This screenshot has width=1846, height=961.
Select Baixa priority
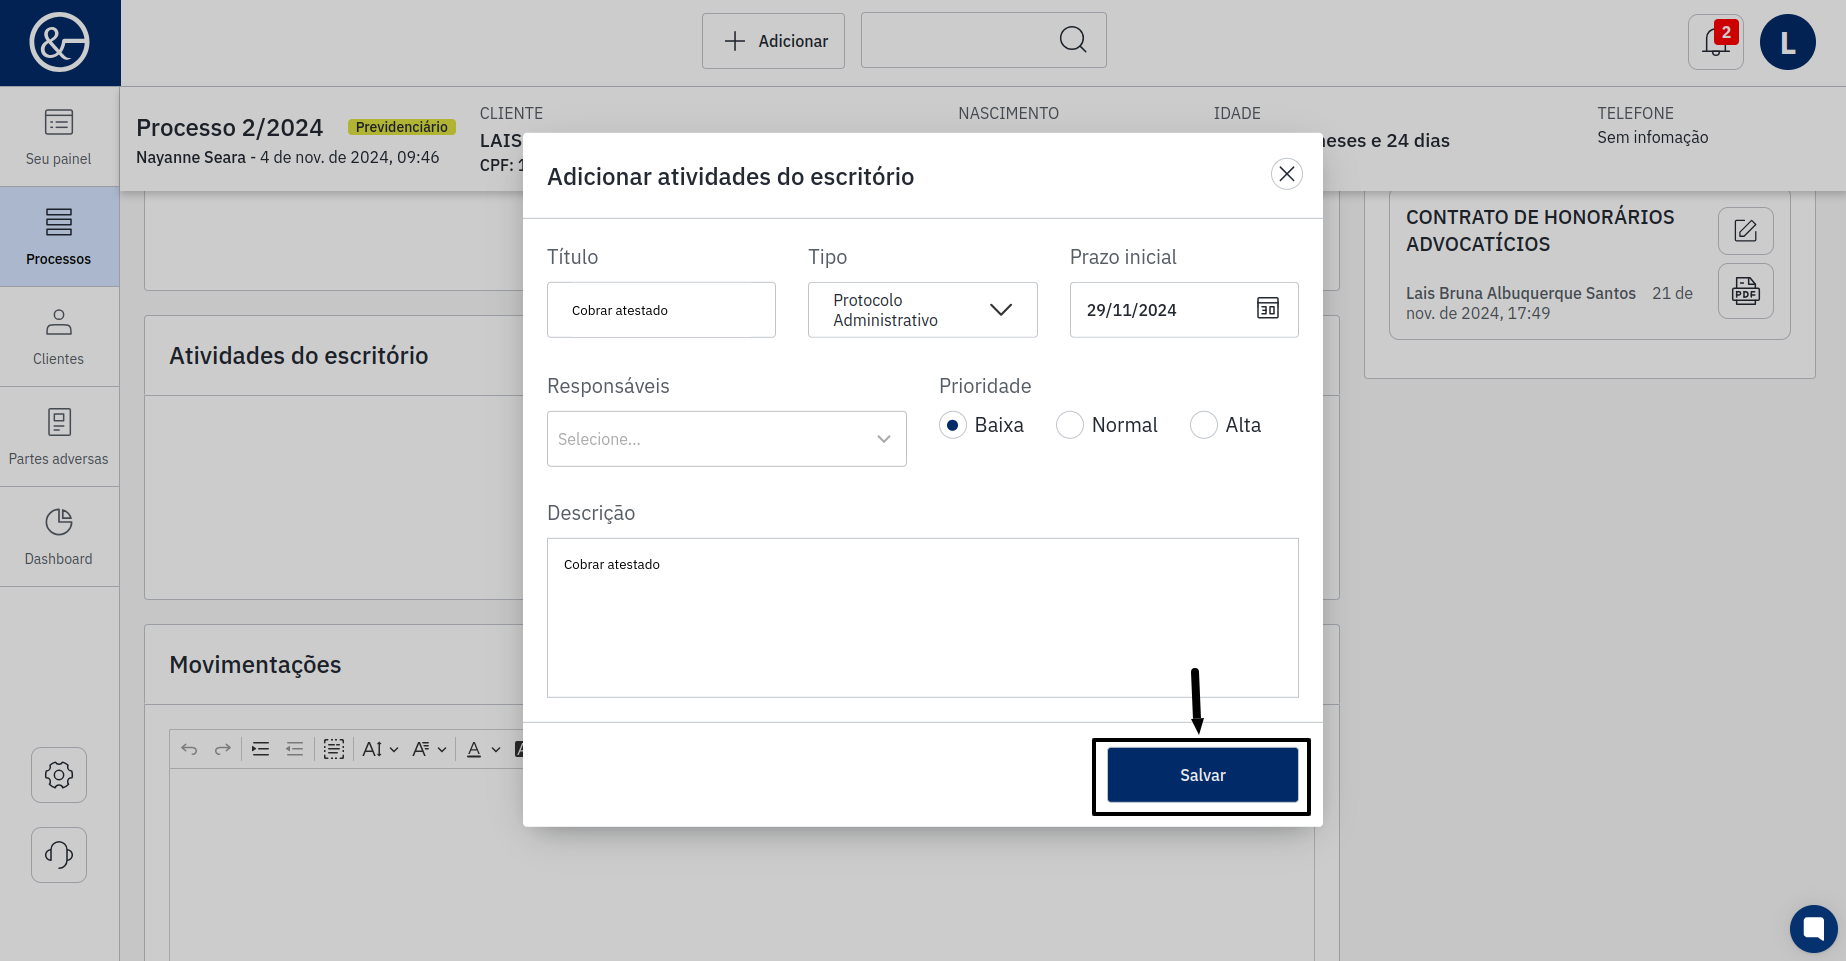click(x=953, y=425)
